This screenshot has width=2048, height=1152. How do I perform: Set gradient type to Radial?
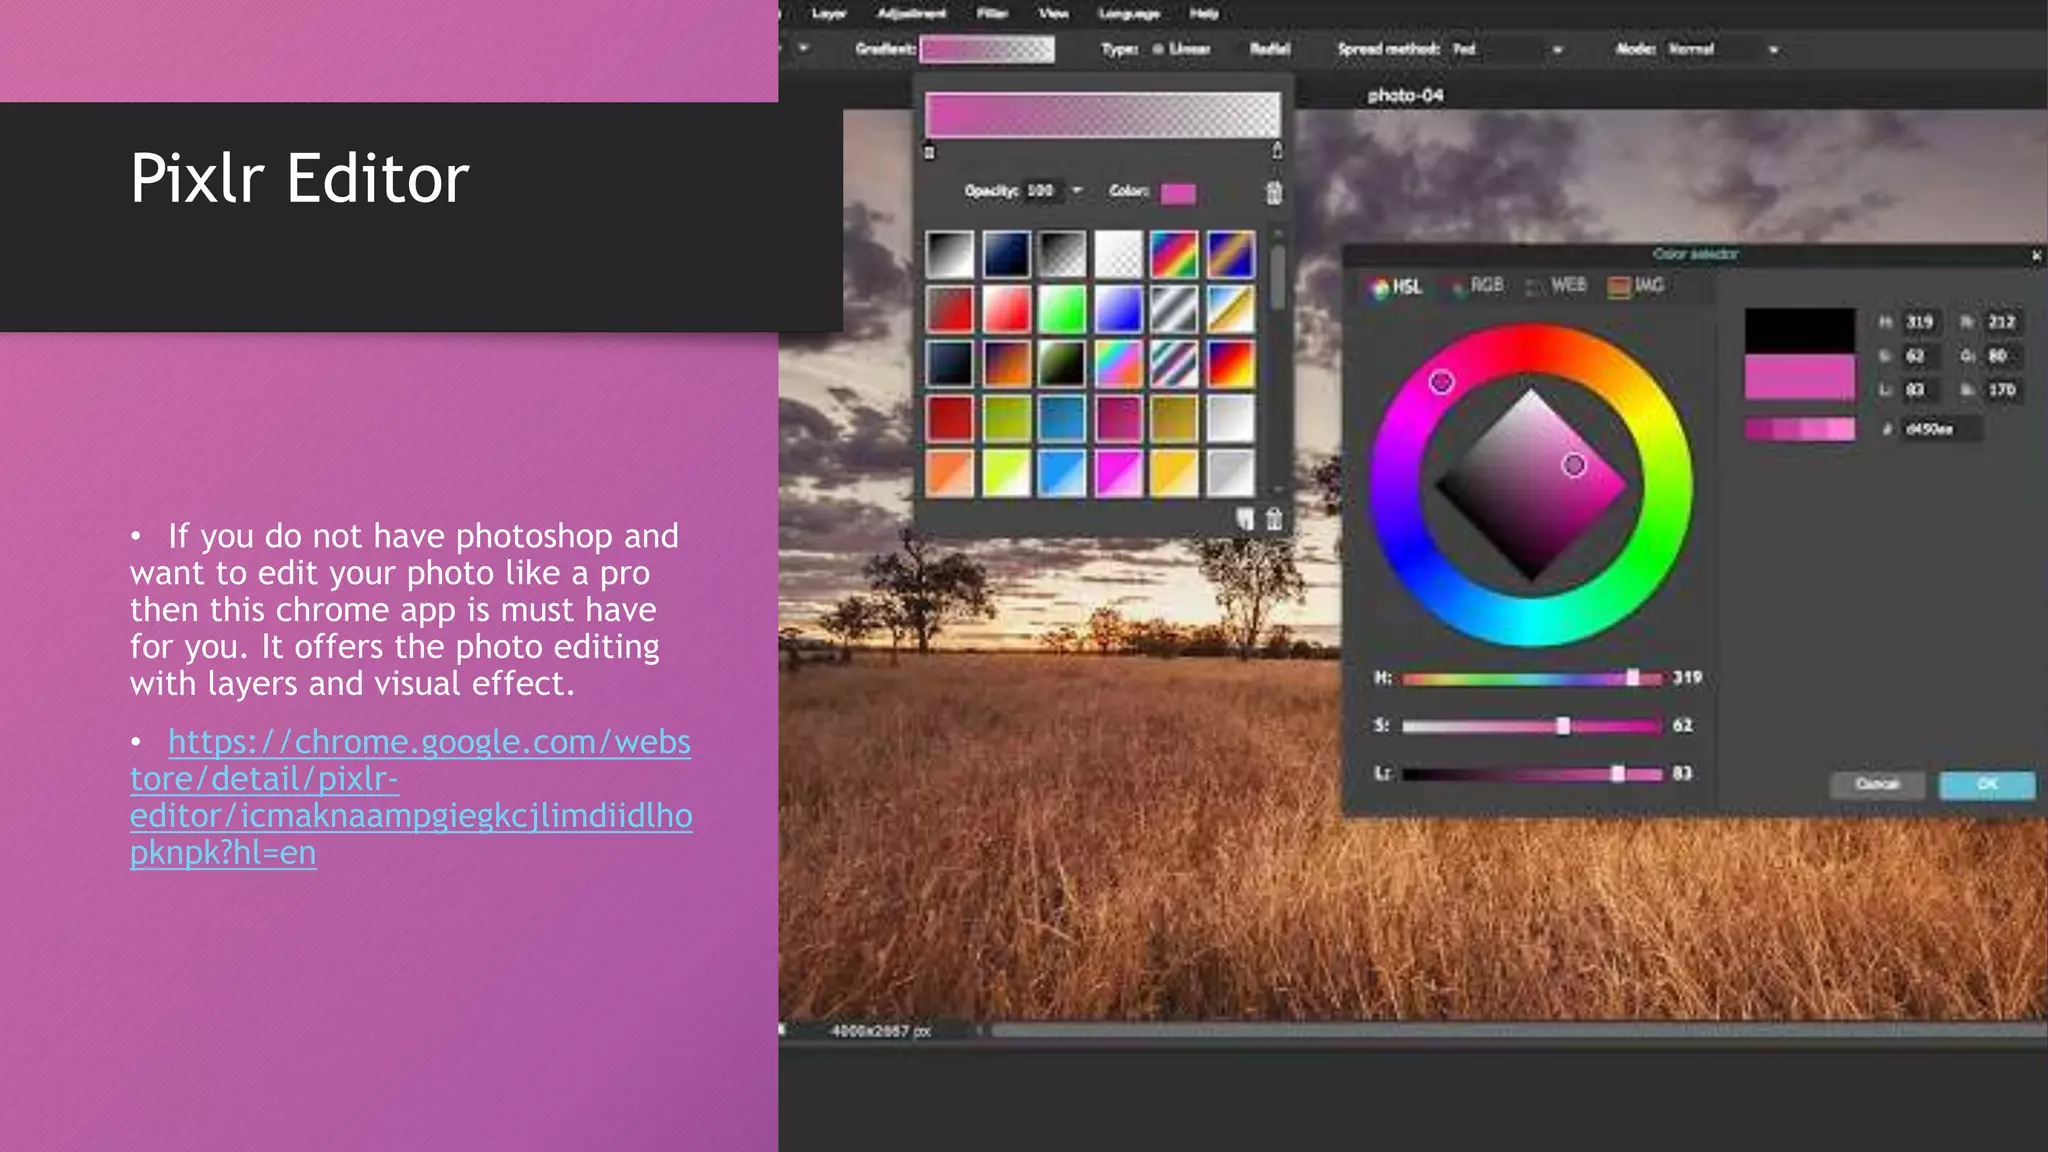[1269, 49]
